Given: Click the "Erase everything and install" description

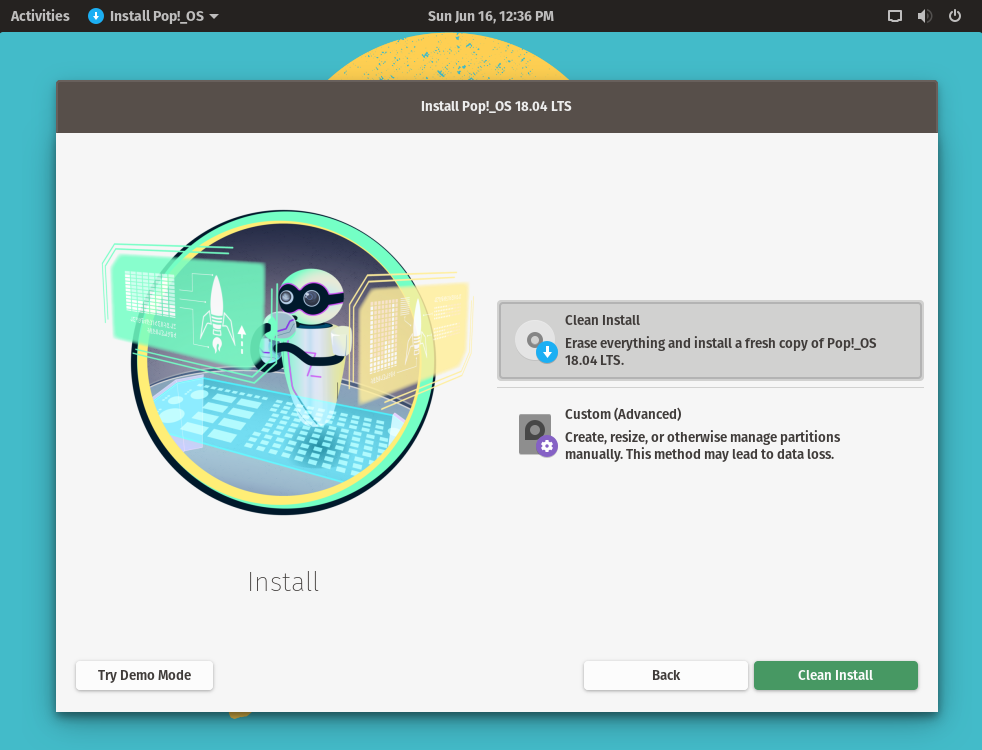Looking at the screenshot, I should [x=720, y=351].
